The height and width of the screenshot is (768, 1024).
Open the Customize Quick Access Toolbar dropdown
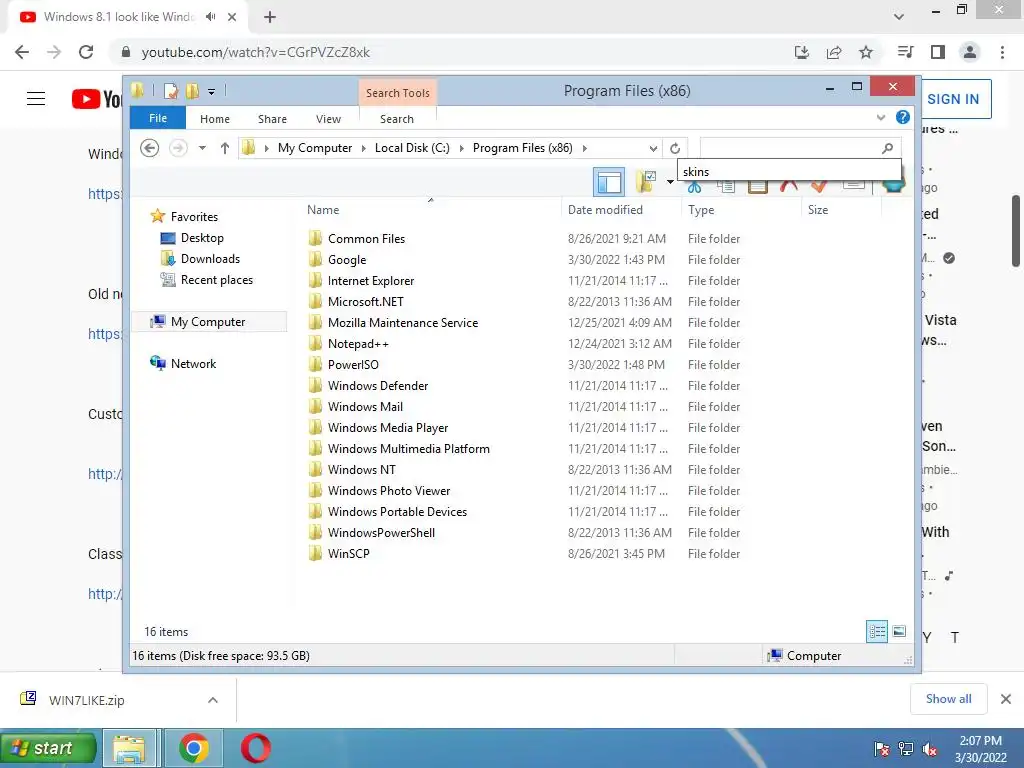point(212,92)
